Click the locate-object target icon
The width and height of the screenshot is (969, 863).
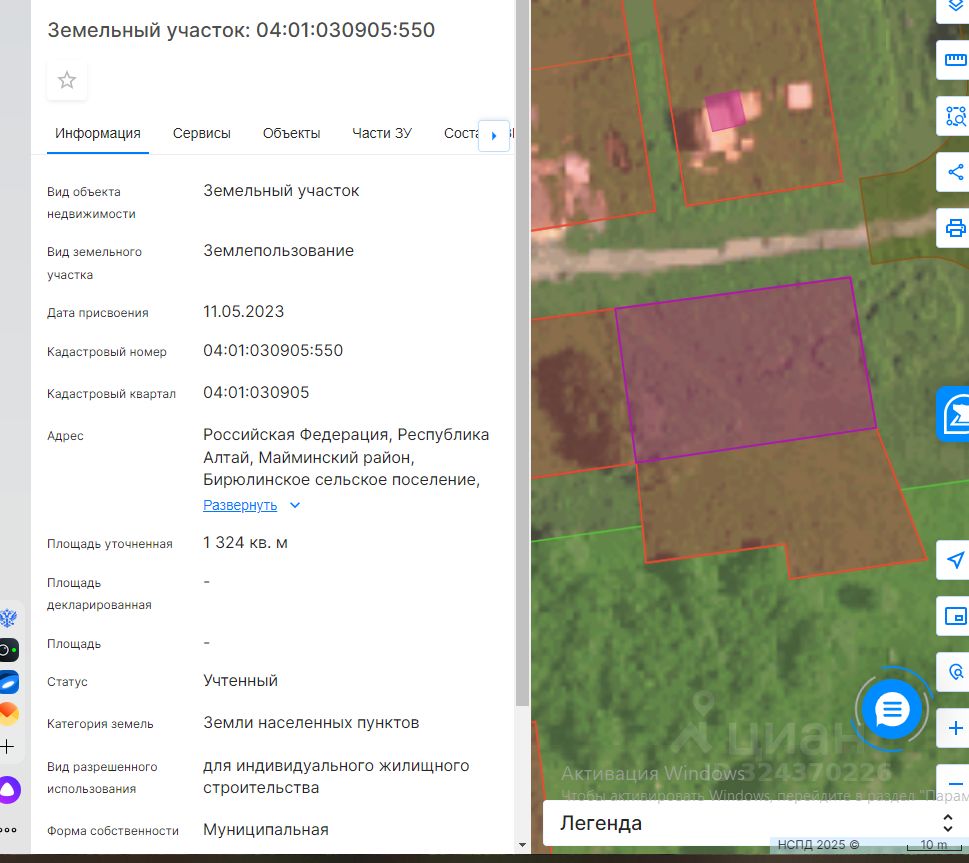click(954, 672)
